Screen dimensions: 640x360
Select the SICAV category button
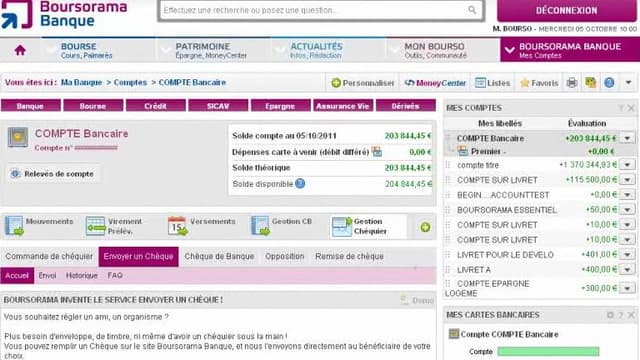pos(218,106)
